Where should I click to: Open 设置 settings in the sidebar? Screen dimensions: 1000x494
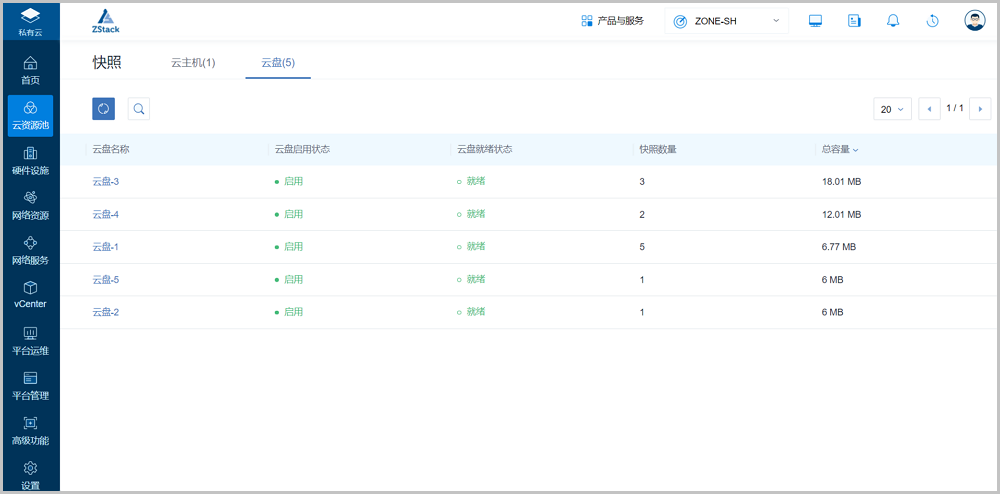tap(30, 476)
